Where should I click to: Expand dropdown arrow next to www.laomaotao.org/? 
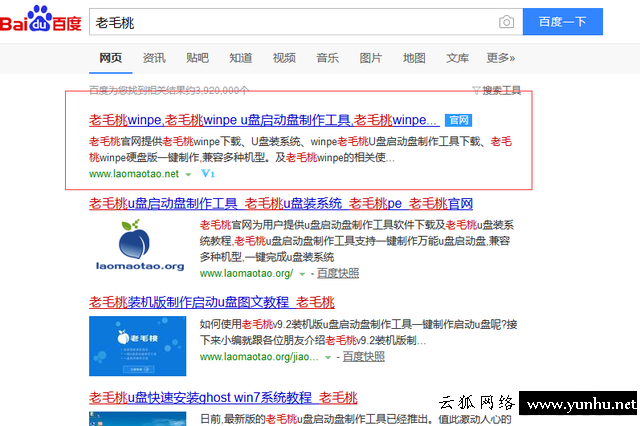302,274
